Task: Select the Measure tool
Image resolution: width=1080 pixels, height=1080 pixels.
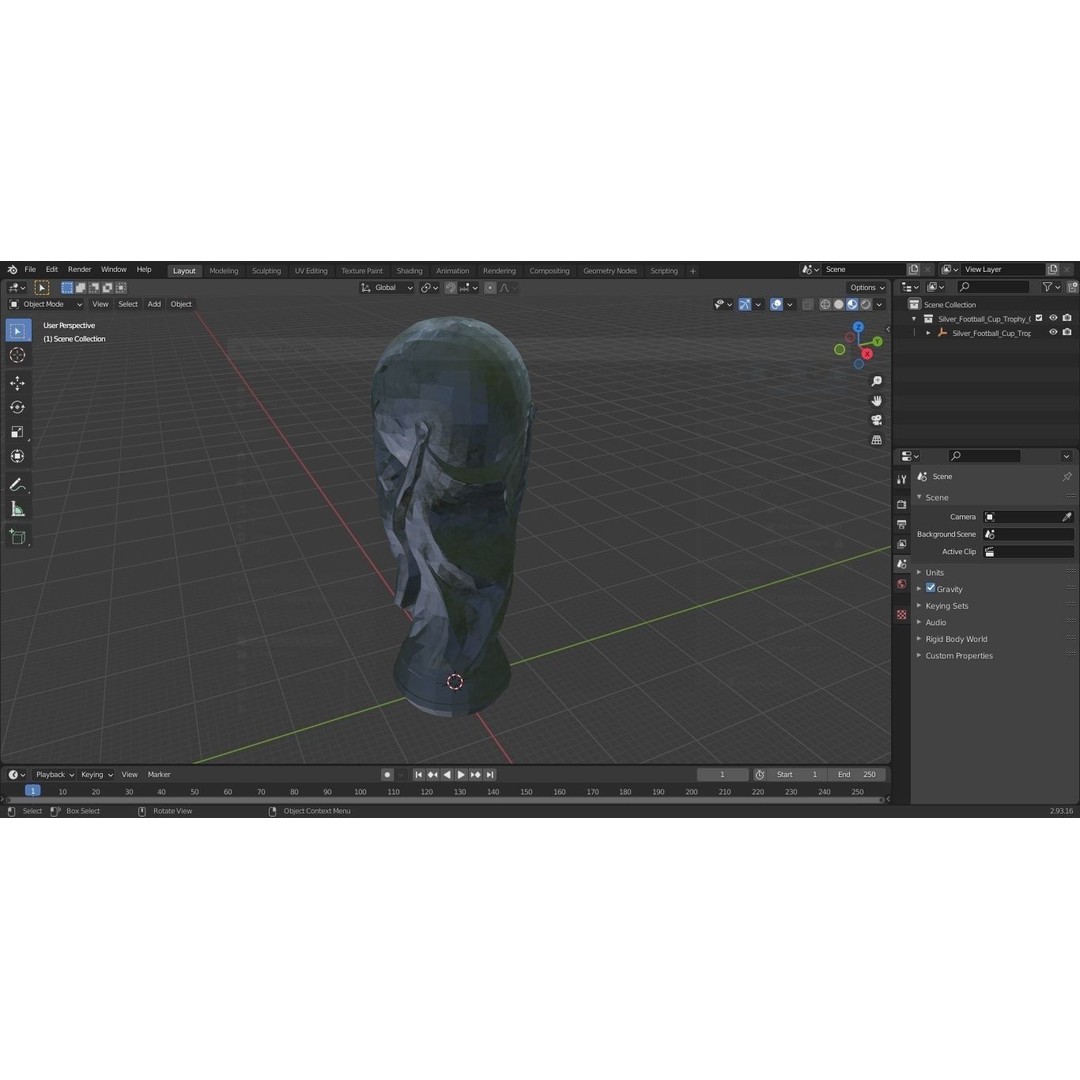Action: [18, 509]
